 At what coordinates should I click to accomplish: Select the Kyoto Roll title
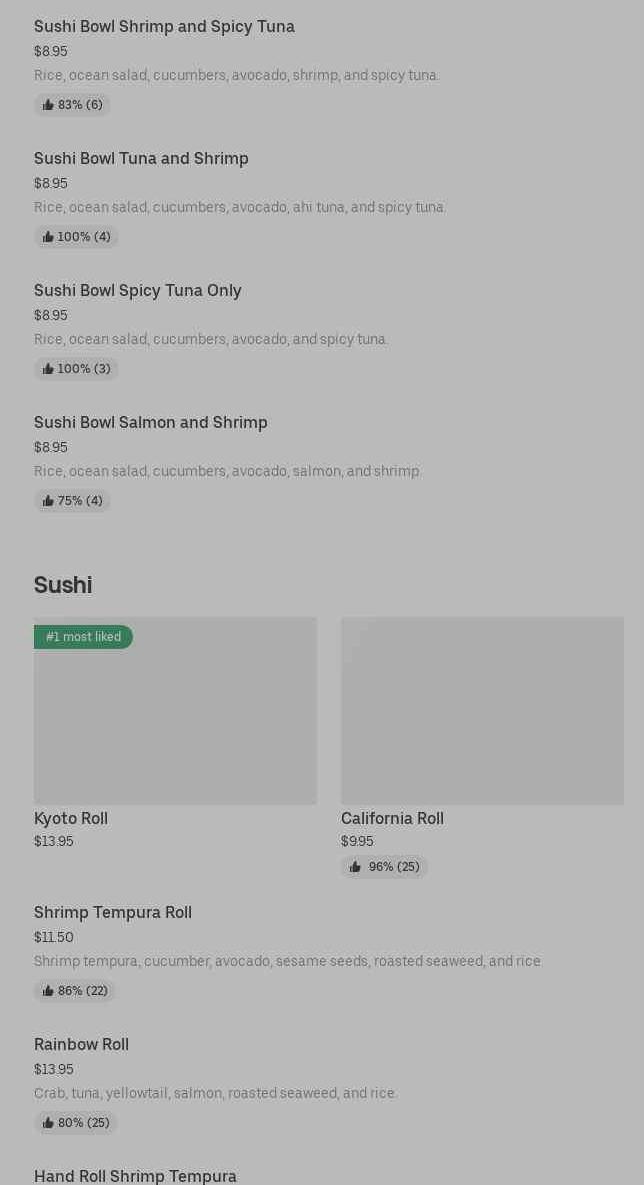click(71, 818)
